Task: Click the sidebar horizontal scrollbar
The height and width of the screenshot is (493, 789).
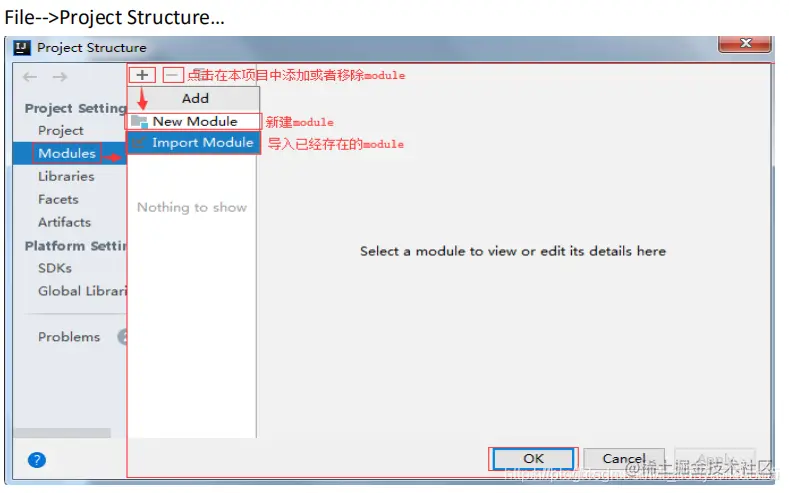Action: 62,433
